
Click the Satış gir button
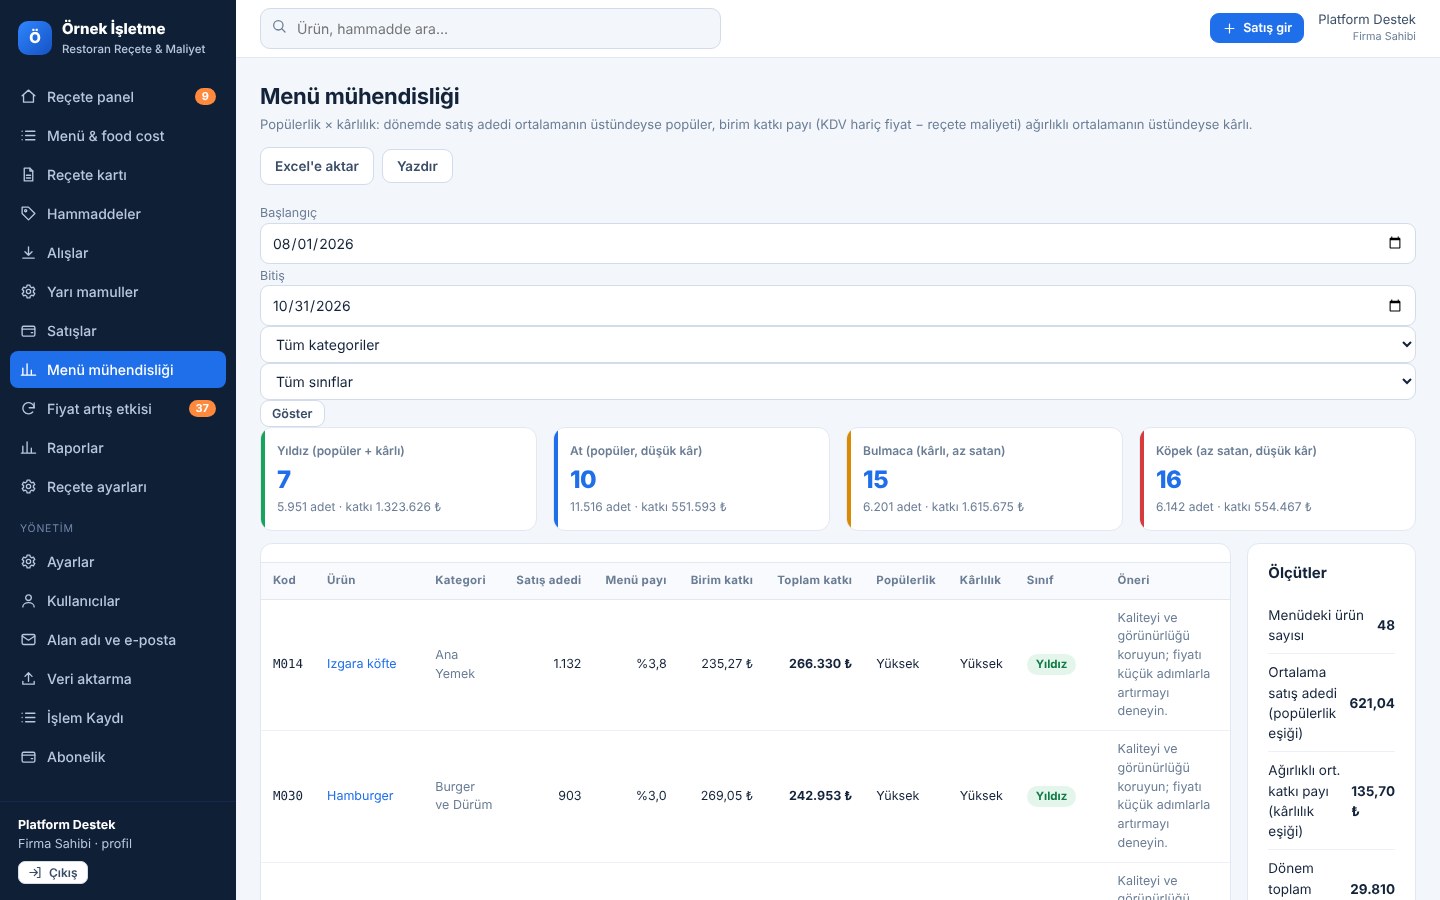pos(1257,28)
